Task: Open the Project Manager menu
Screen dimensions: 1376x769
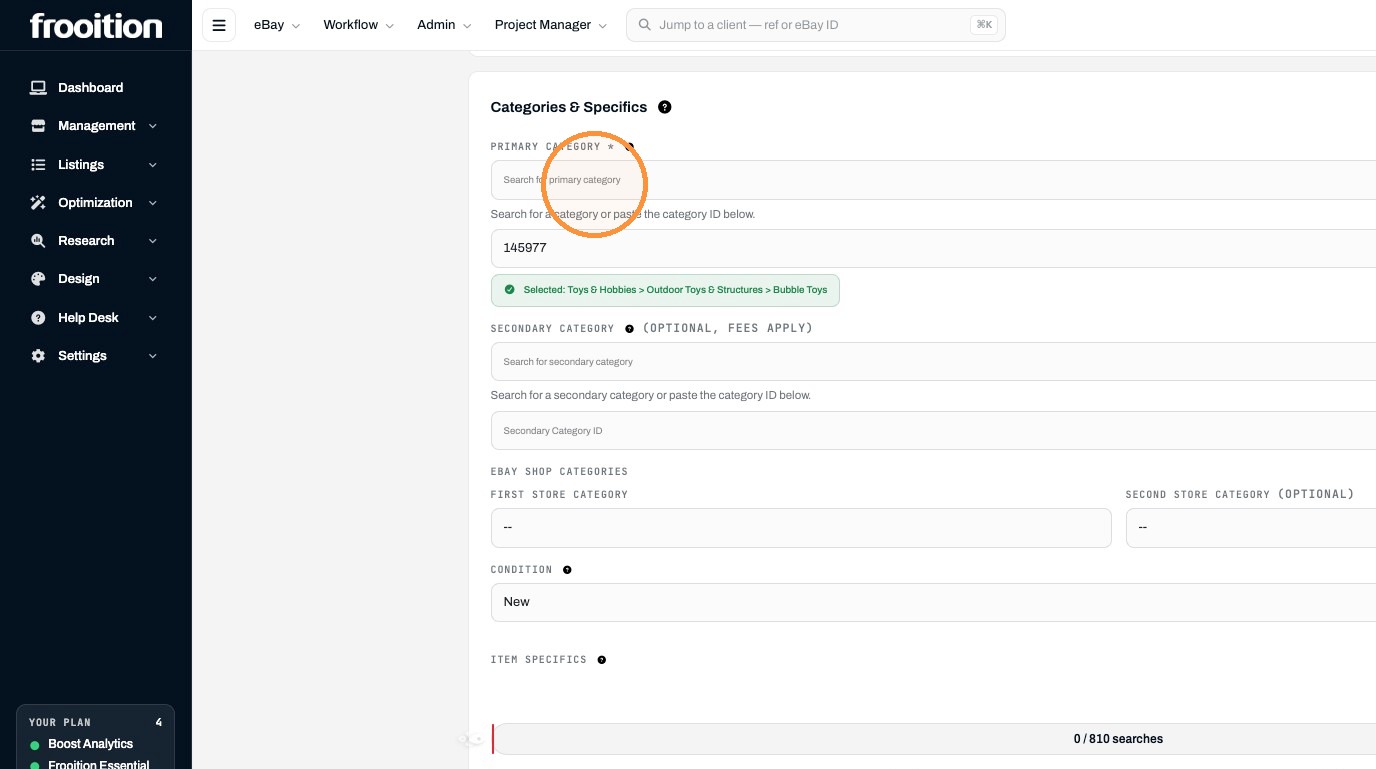Action: pos(551,25)
